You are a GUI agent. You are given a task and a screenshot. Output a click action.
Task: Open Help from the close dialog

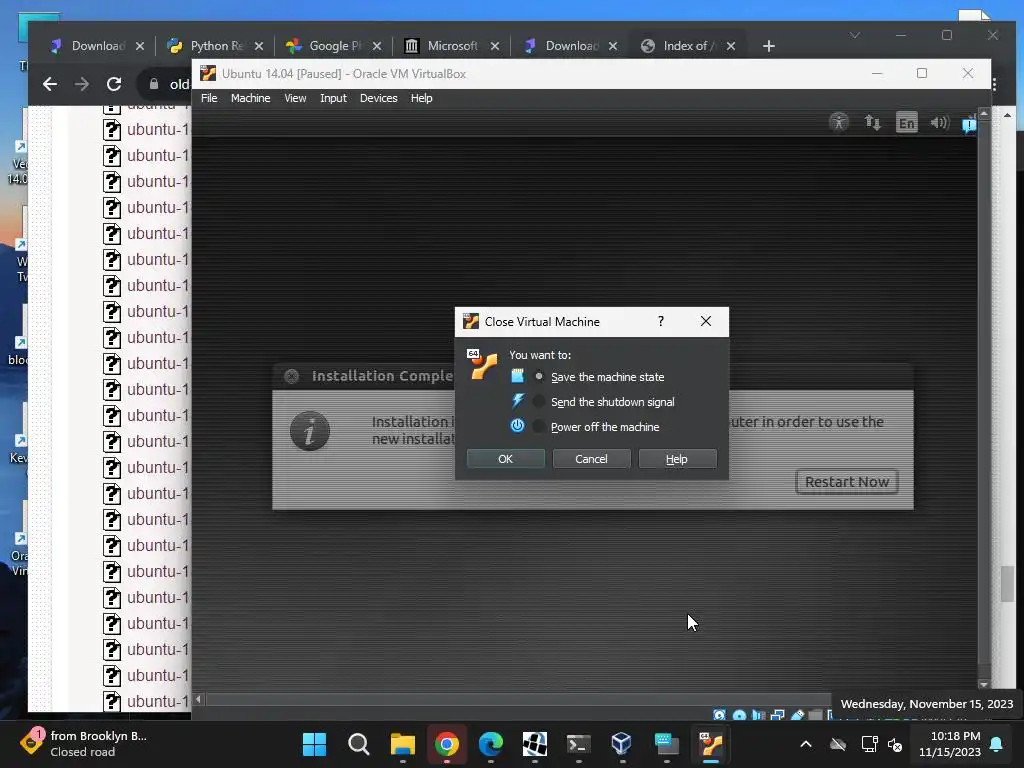point(677,459)
